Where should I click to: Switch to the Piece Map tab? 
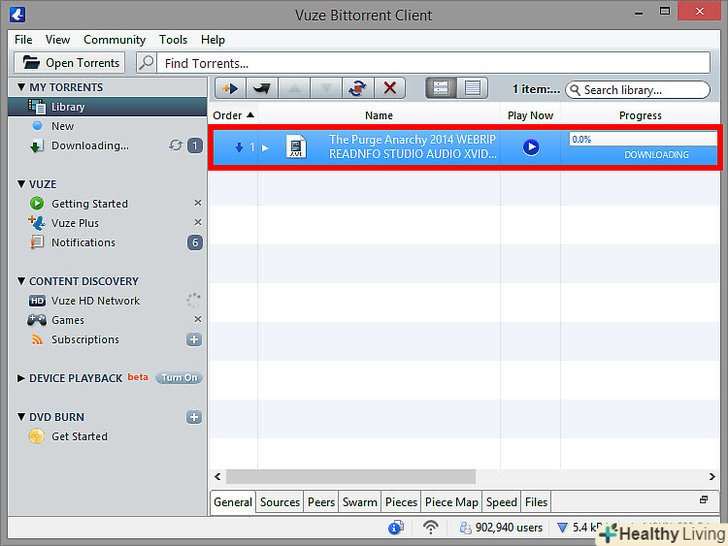tap(451, 502)
